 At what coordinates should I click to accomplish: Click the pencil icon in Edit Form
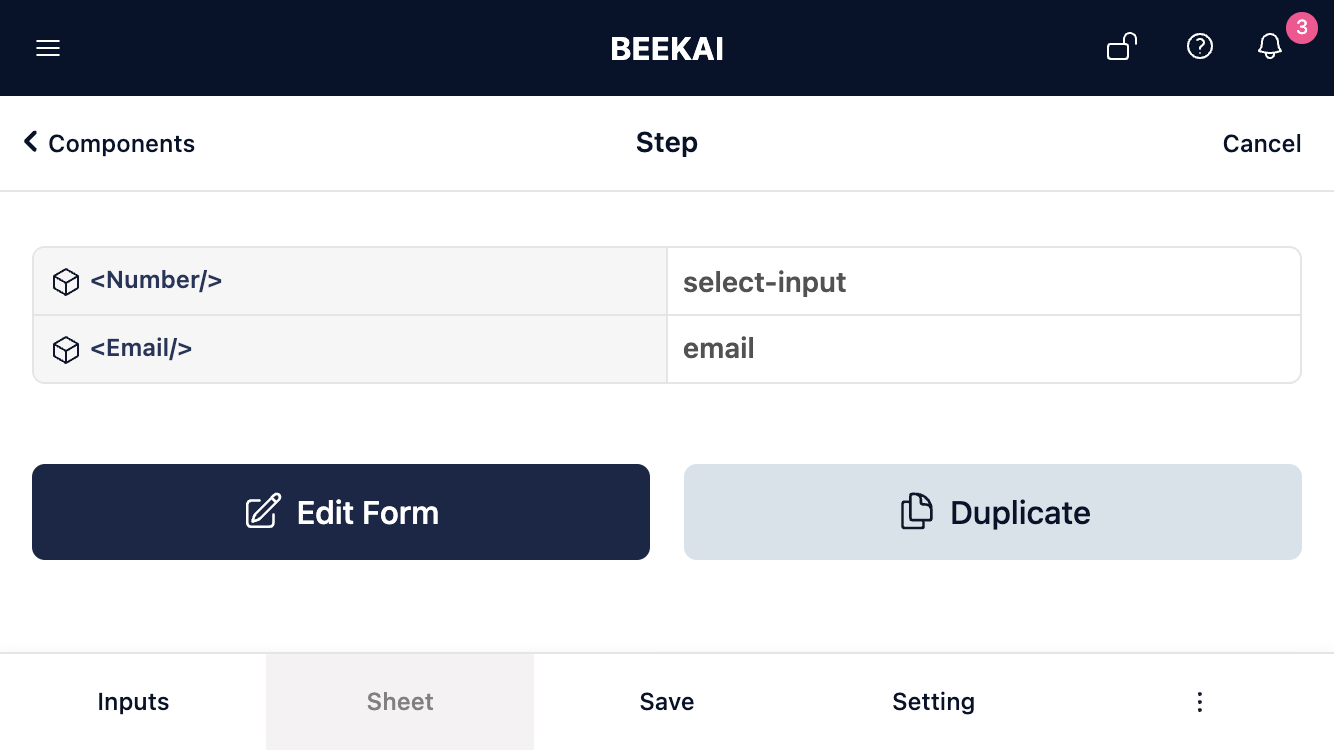point(263,512)
